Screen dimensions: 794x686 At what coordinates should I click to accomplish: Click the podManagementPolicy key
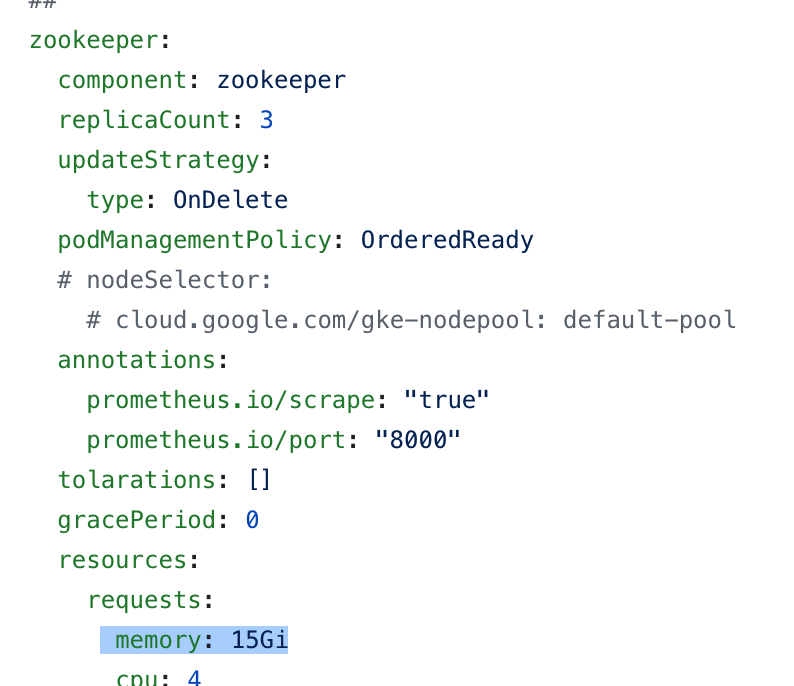(x=194, y=240)
